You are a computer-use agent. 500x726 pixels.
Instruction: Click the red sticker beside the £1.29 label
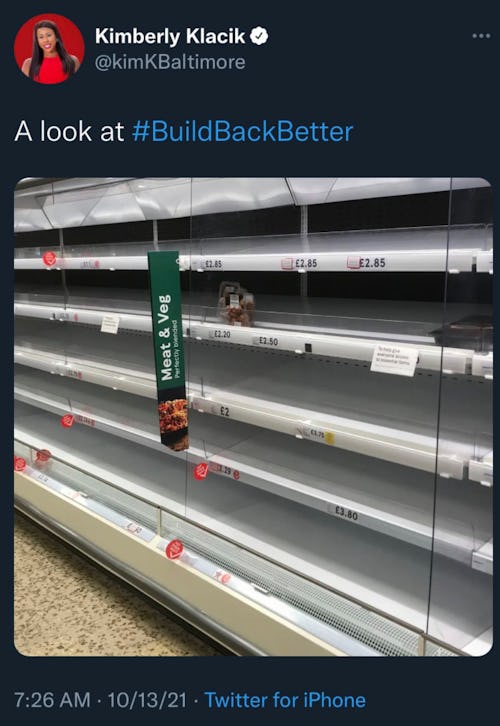201,472
